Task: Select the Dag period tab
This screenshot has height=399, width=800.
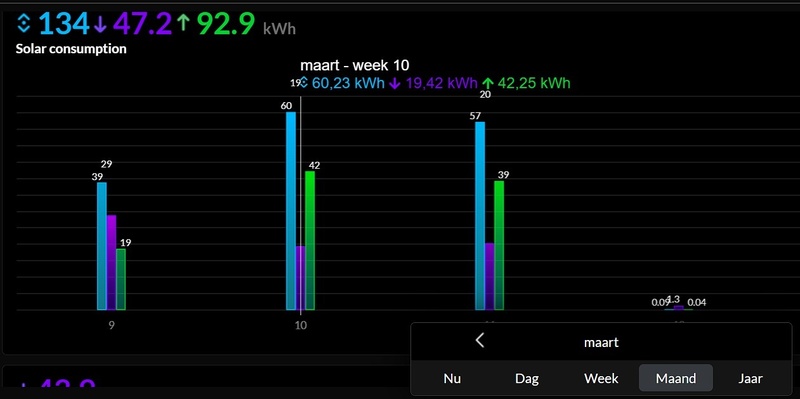Action: (x=527, y=378)
